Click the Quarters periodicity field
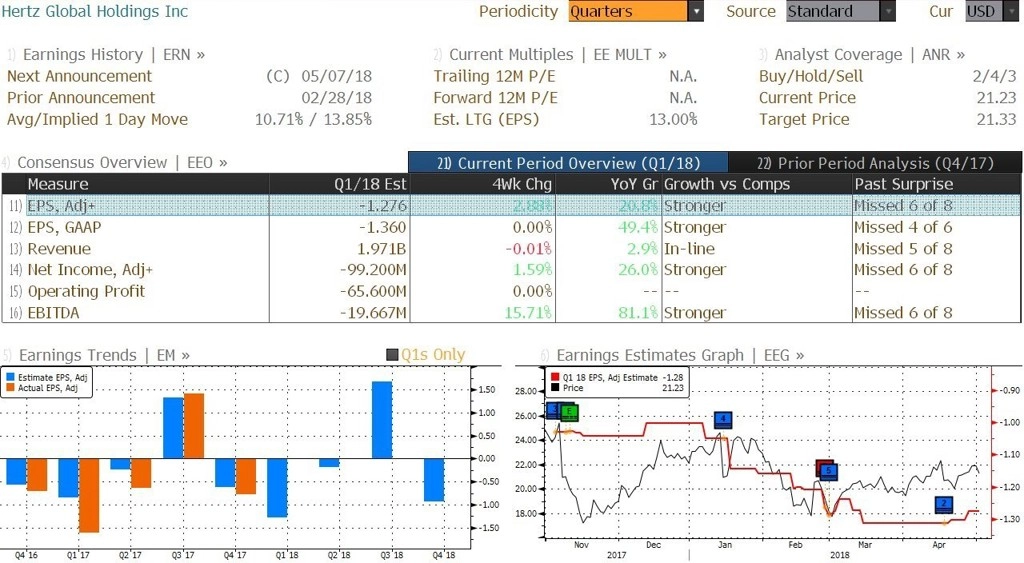Image resolution: width=1024 pixels, height=563 pixels. click(628, 12)
